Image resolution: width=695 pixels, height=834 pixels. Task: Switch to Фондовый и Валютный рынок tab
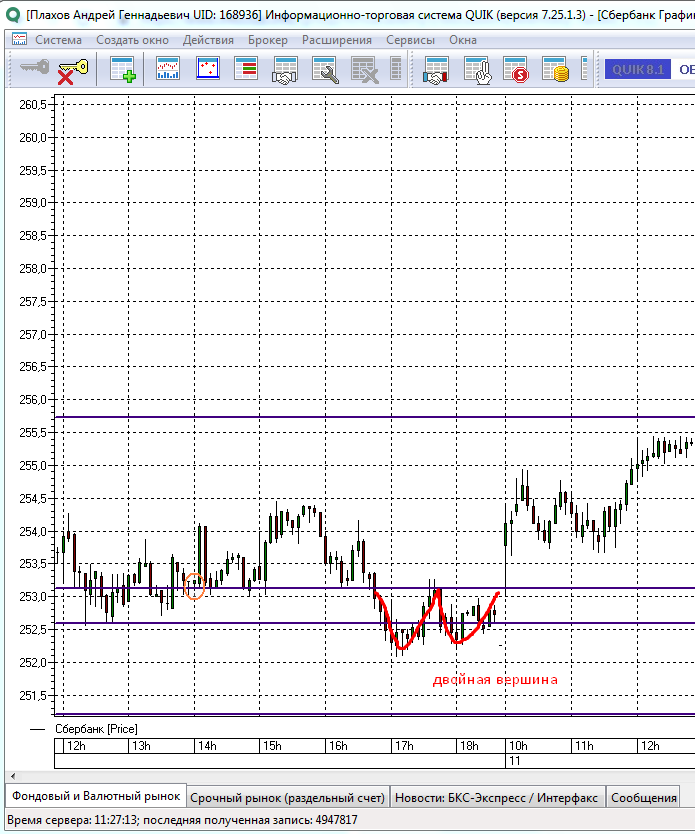click(x=96, y=796)
